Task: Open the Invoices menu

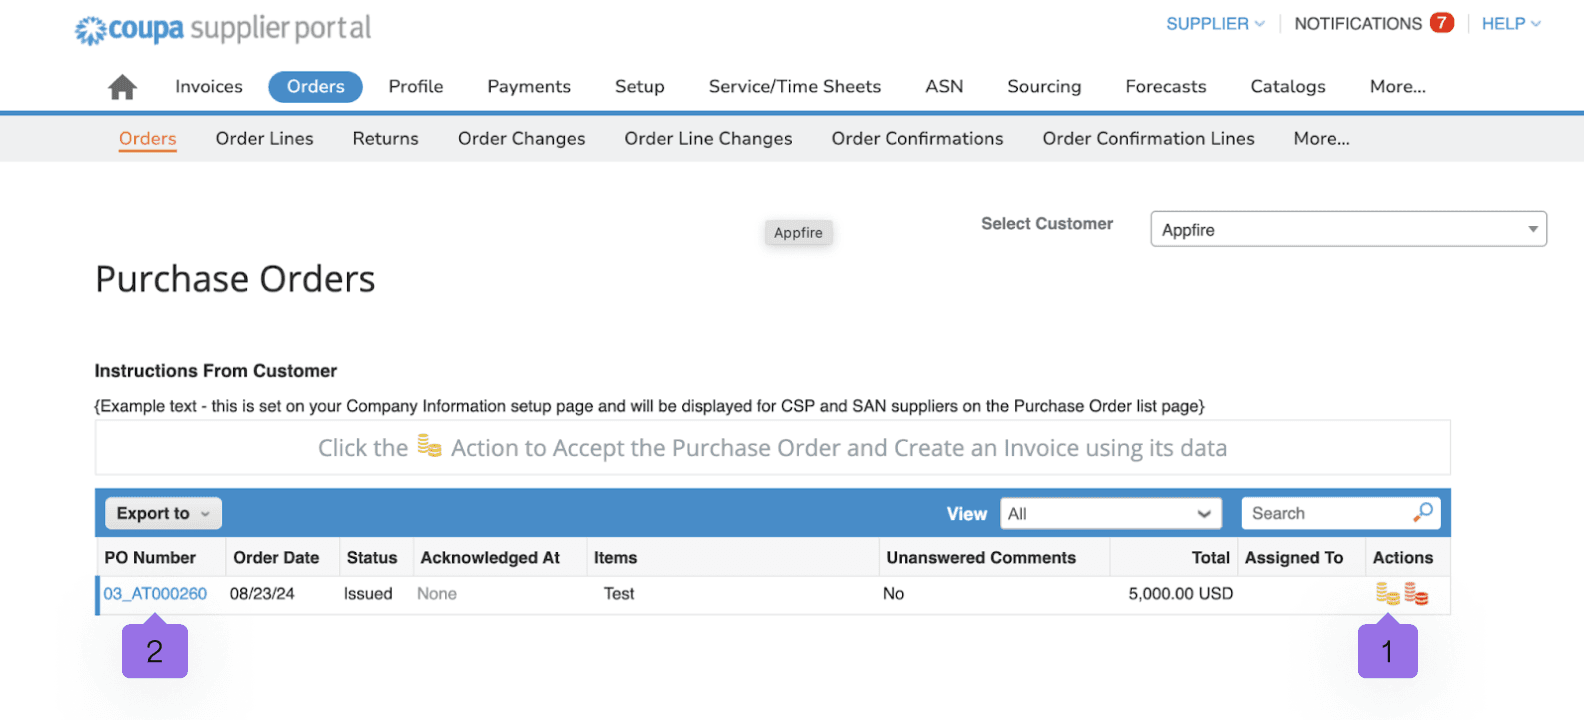Action: click(x=209, y=87)
